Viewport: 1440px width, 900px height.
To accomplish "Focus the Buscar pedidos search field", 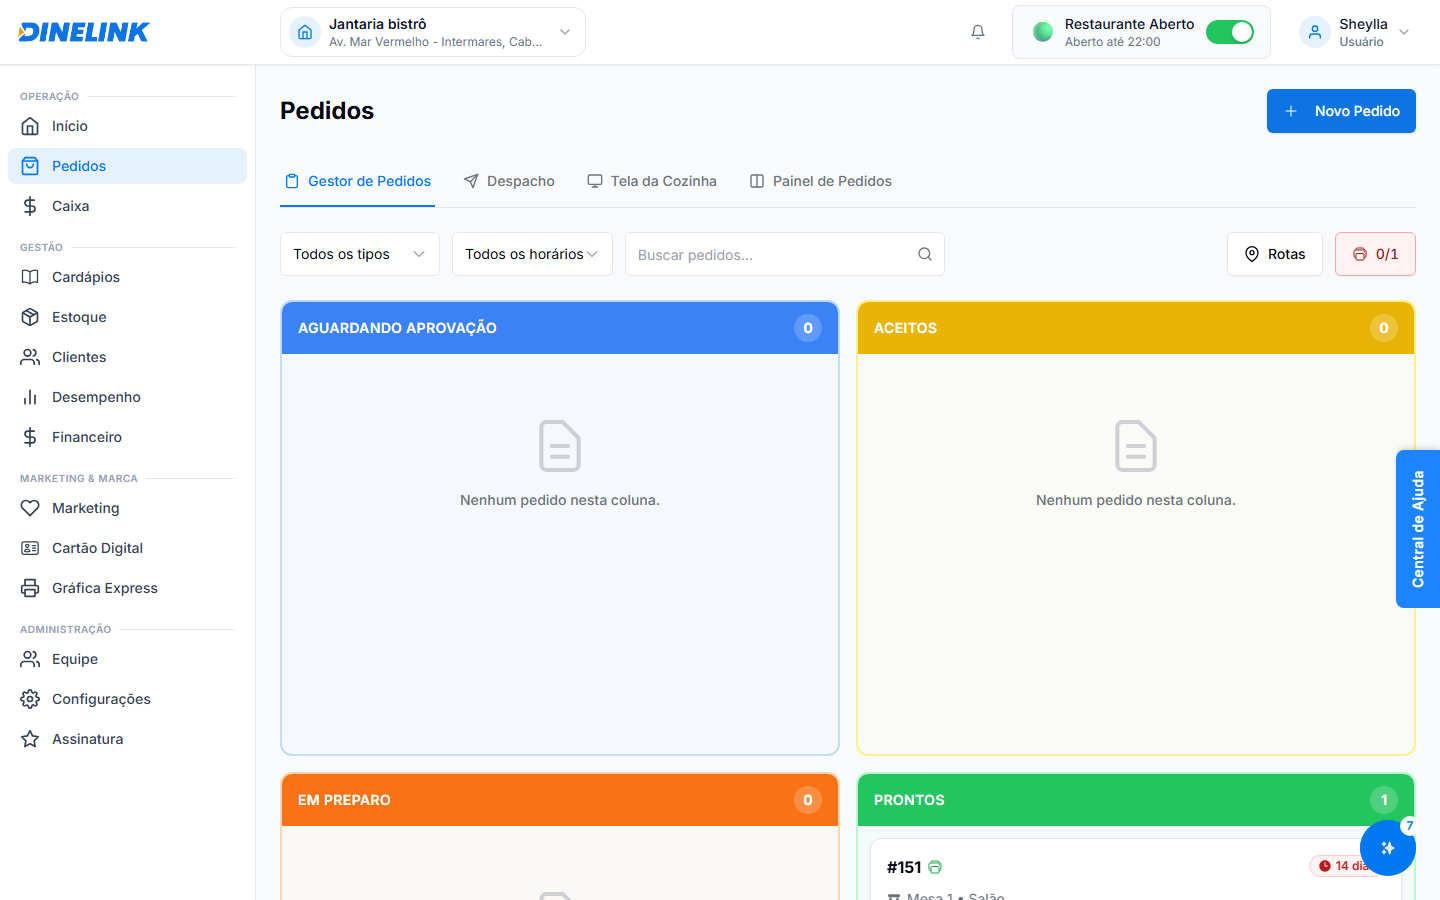I will pyautogui.click(x=785, y=254).
